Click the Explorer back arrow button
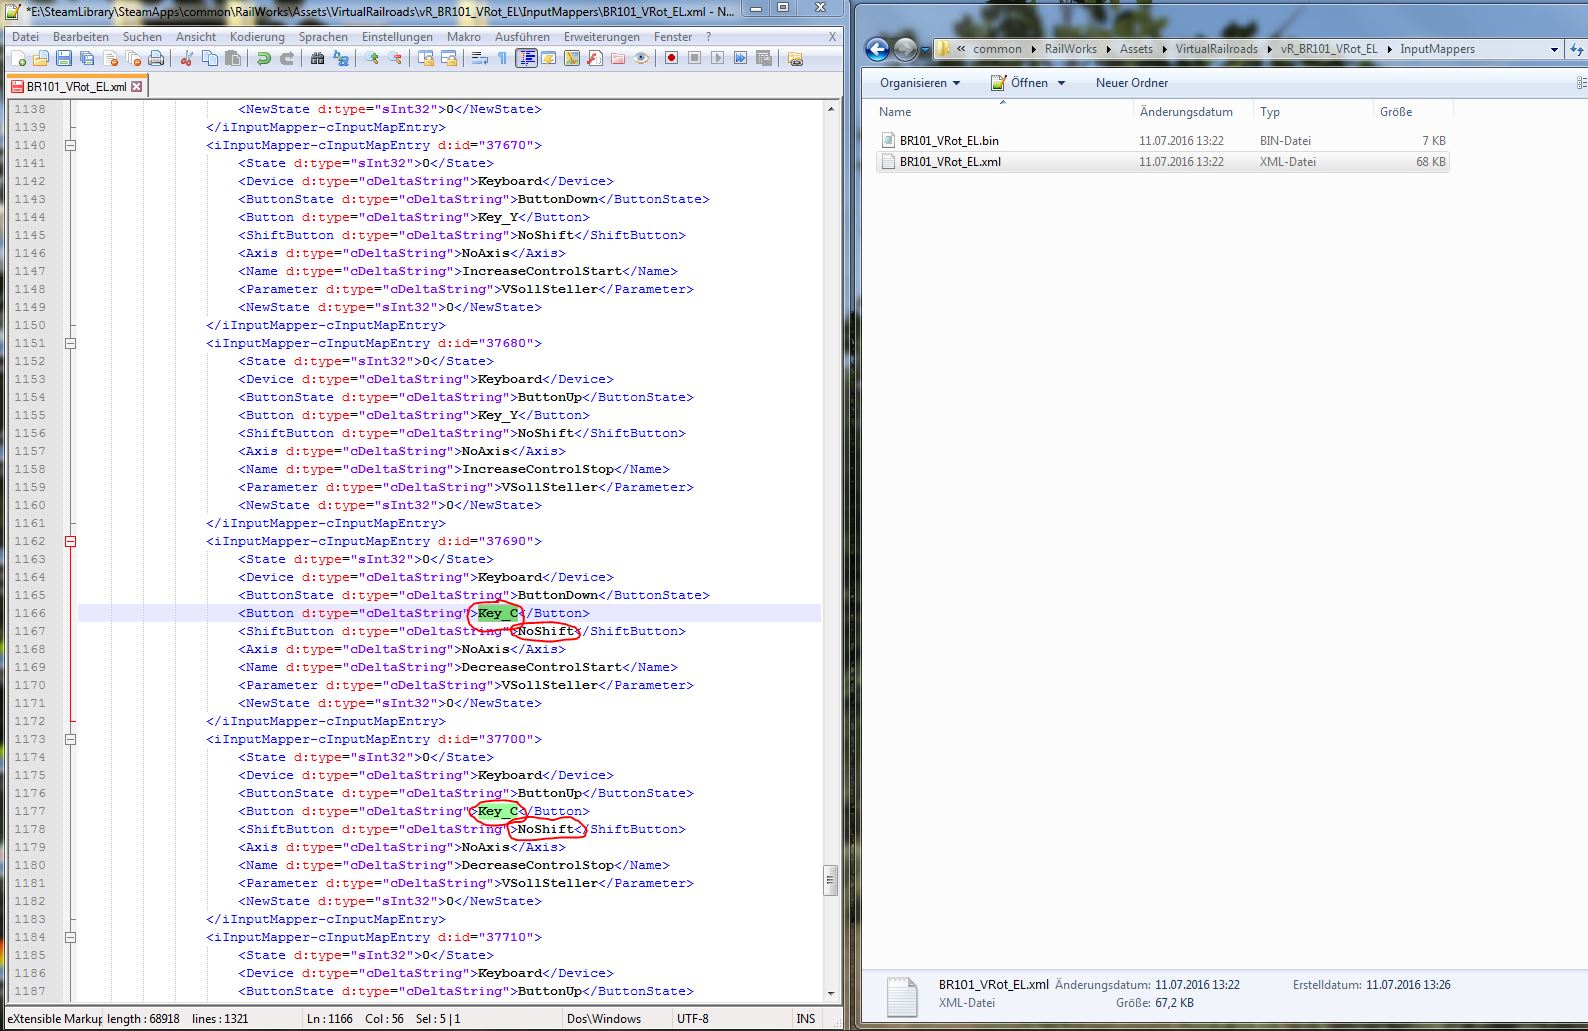1588x1031 pixels. click(877, 49)
